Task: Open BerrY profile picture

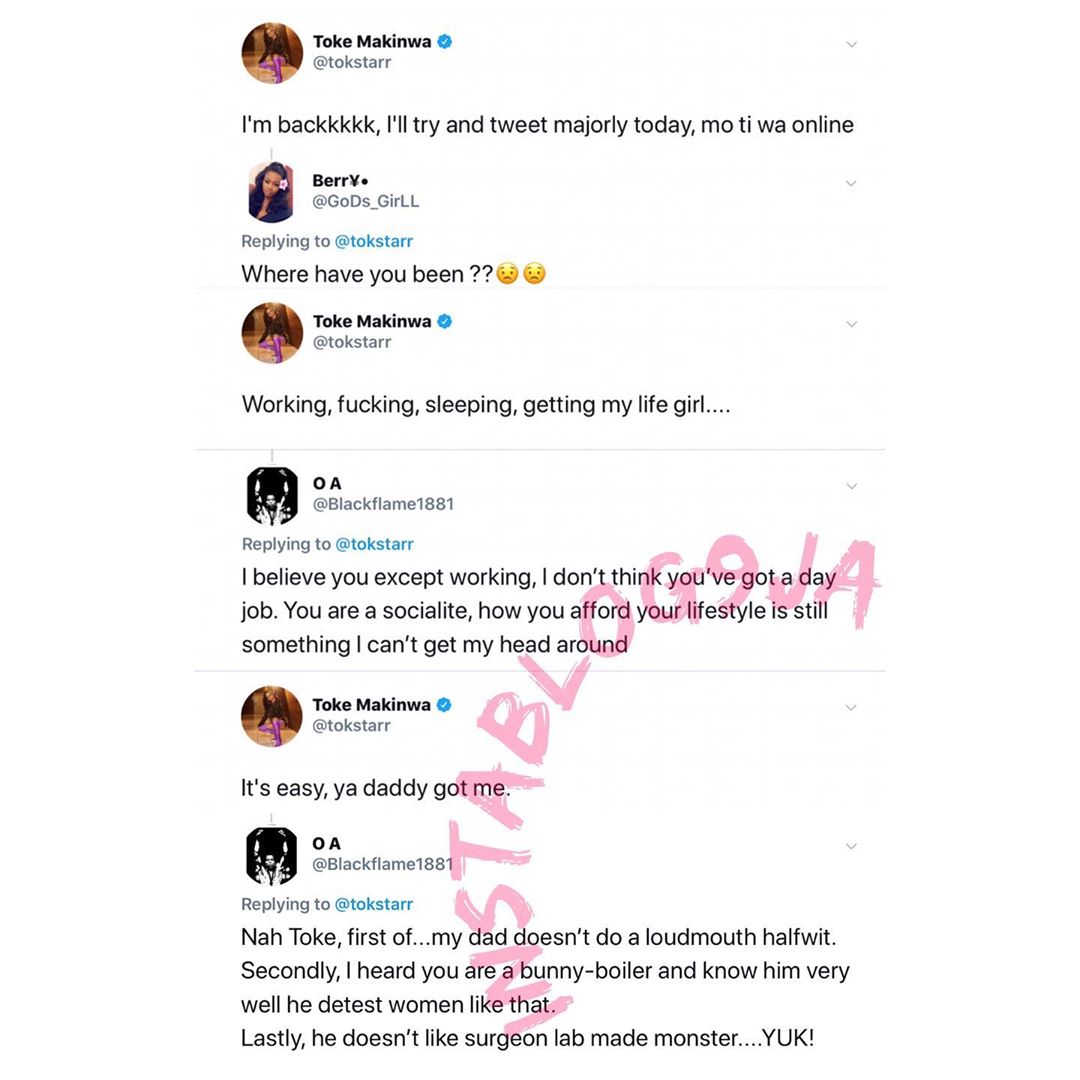Action: 271,192
